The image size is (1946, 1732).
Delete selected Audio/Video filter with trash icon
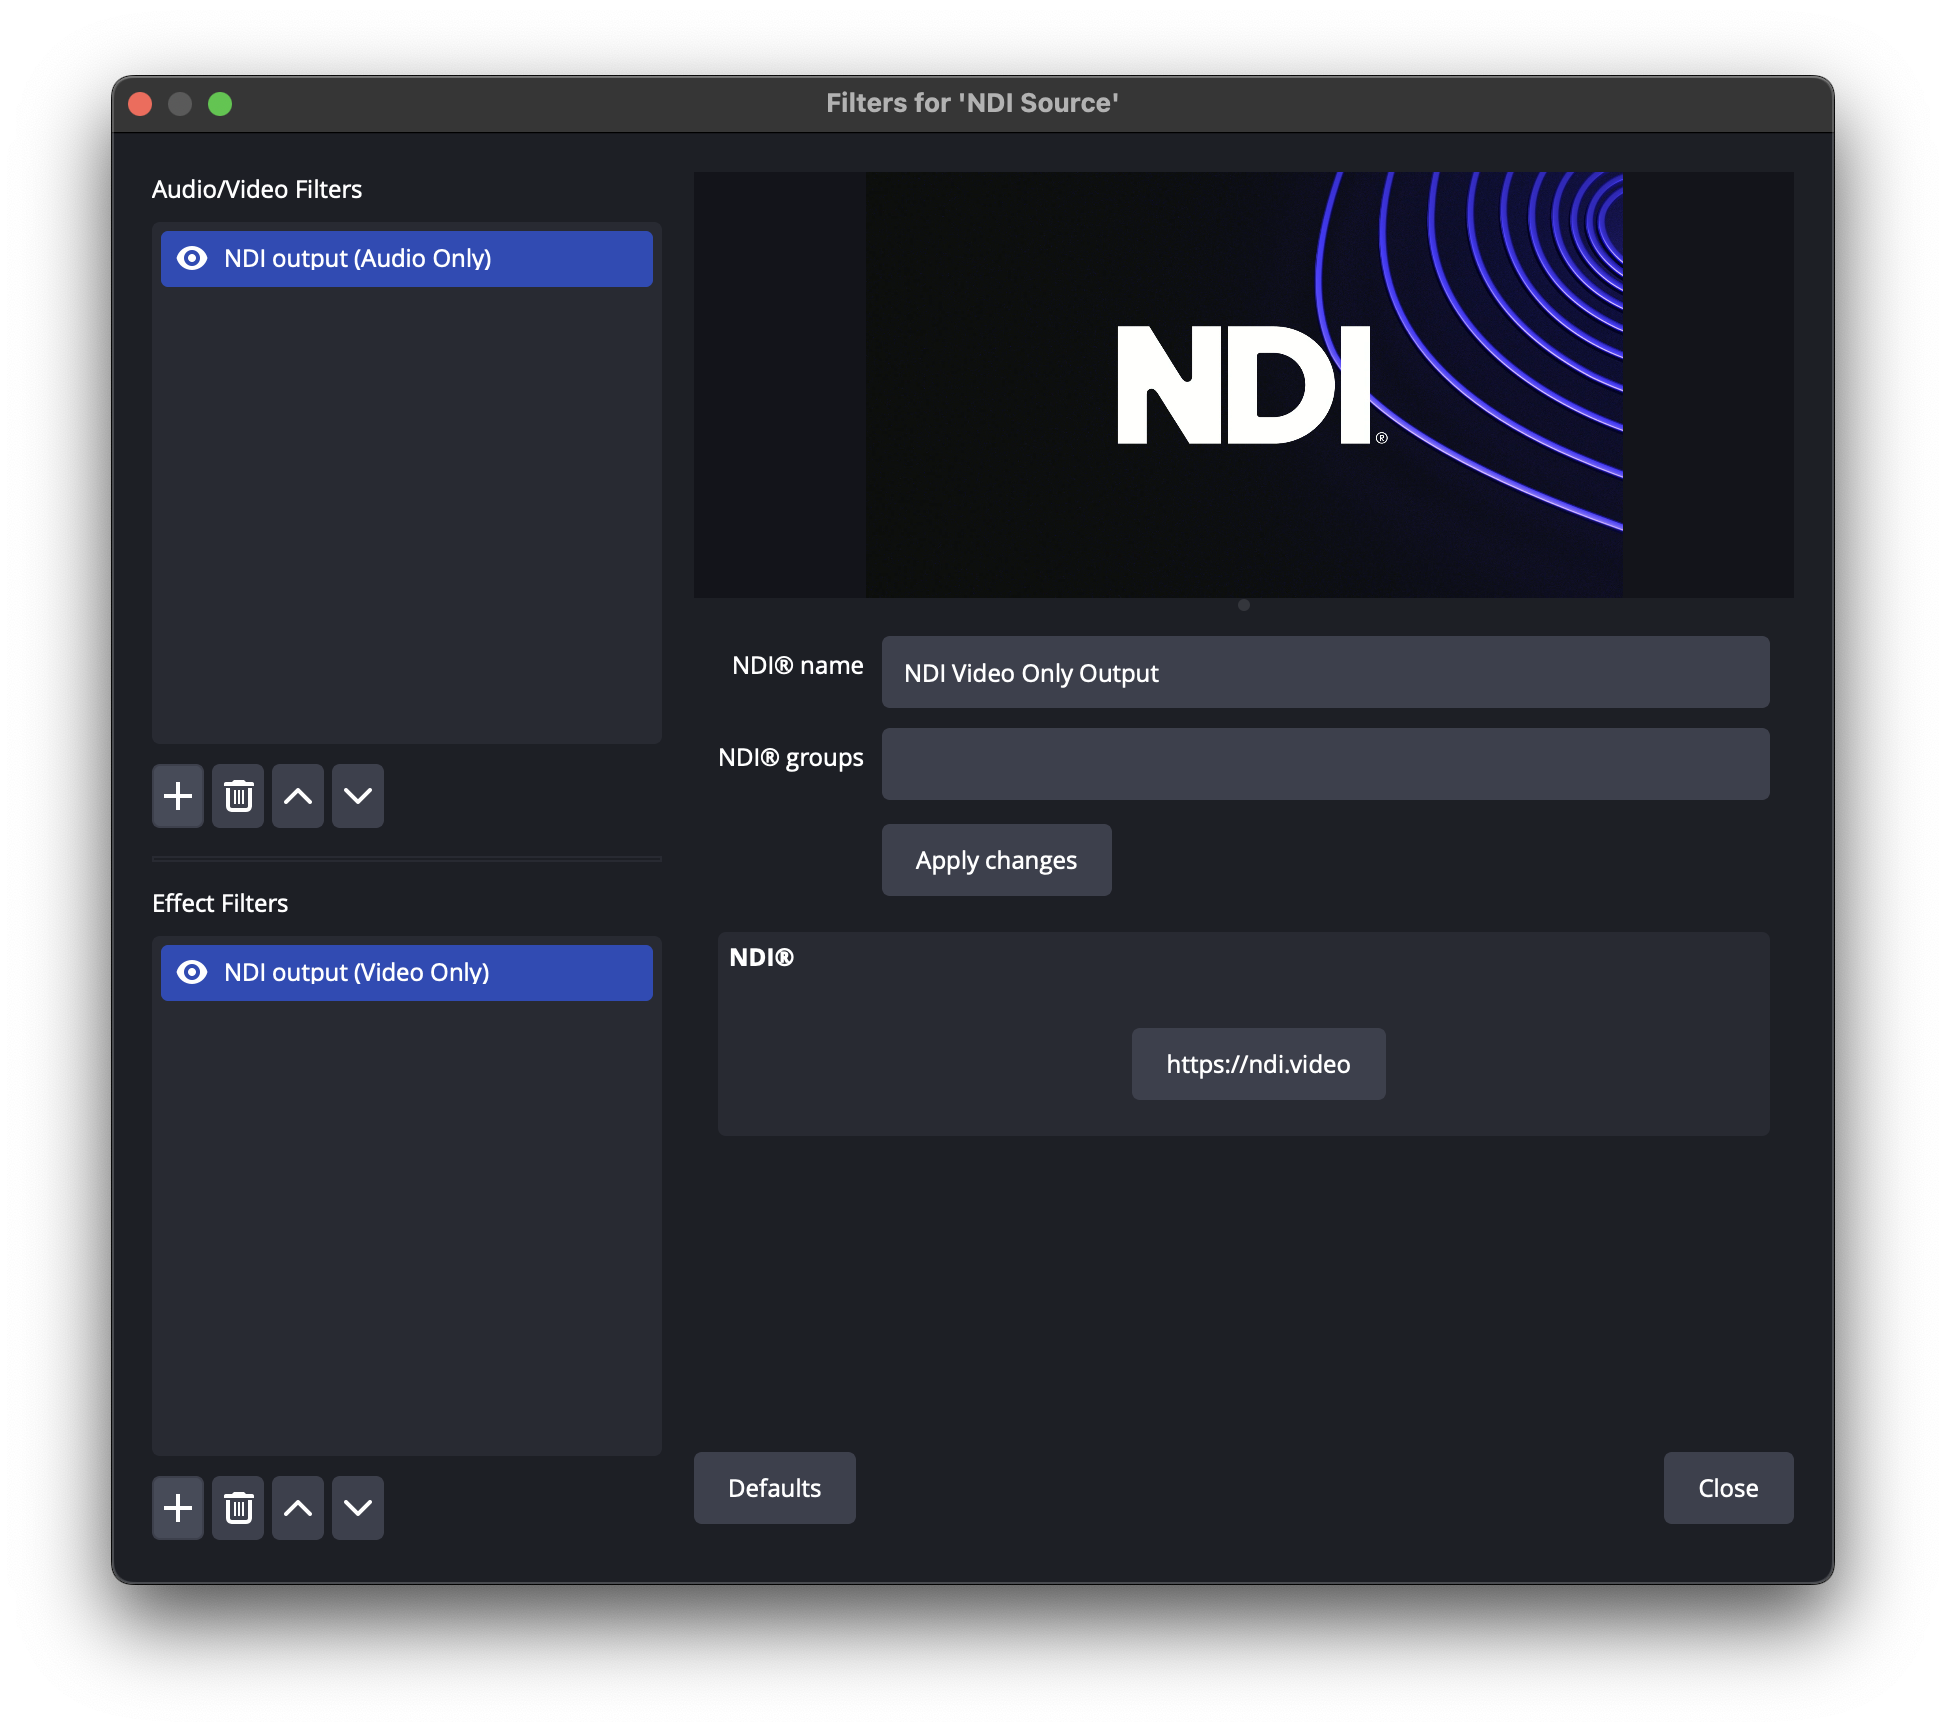click(x=238, y=796)
